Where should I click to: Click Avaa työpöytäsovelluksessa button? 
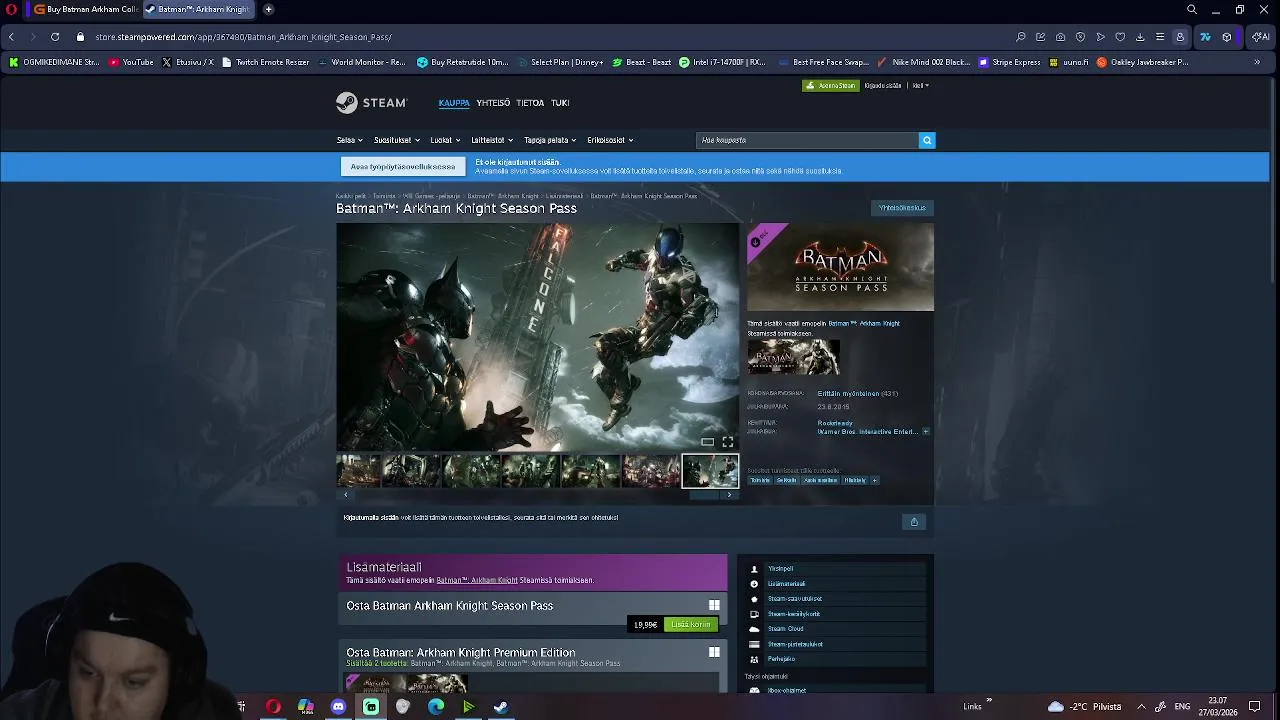pos(403,167)
